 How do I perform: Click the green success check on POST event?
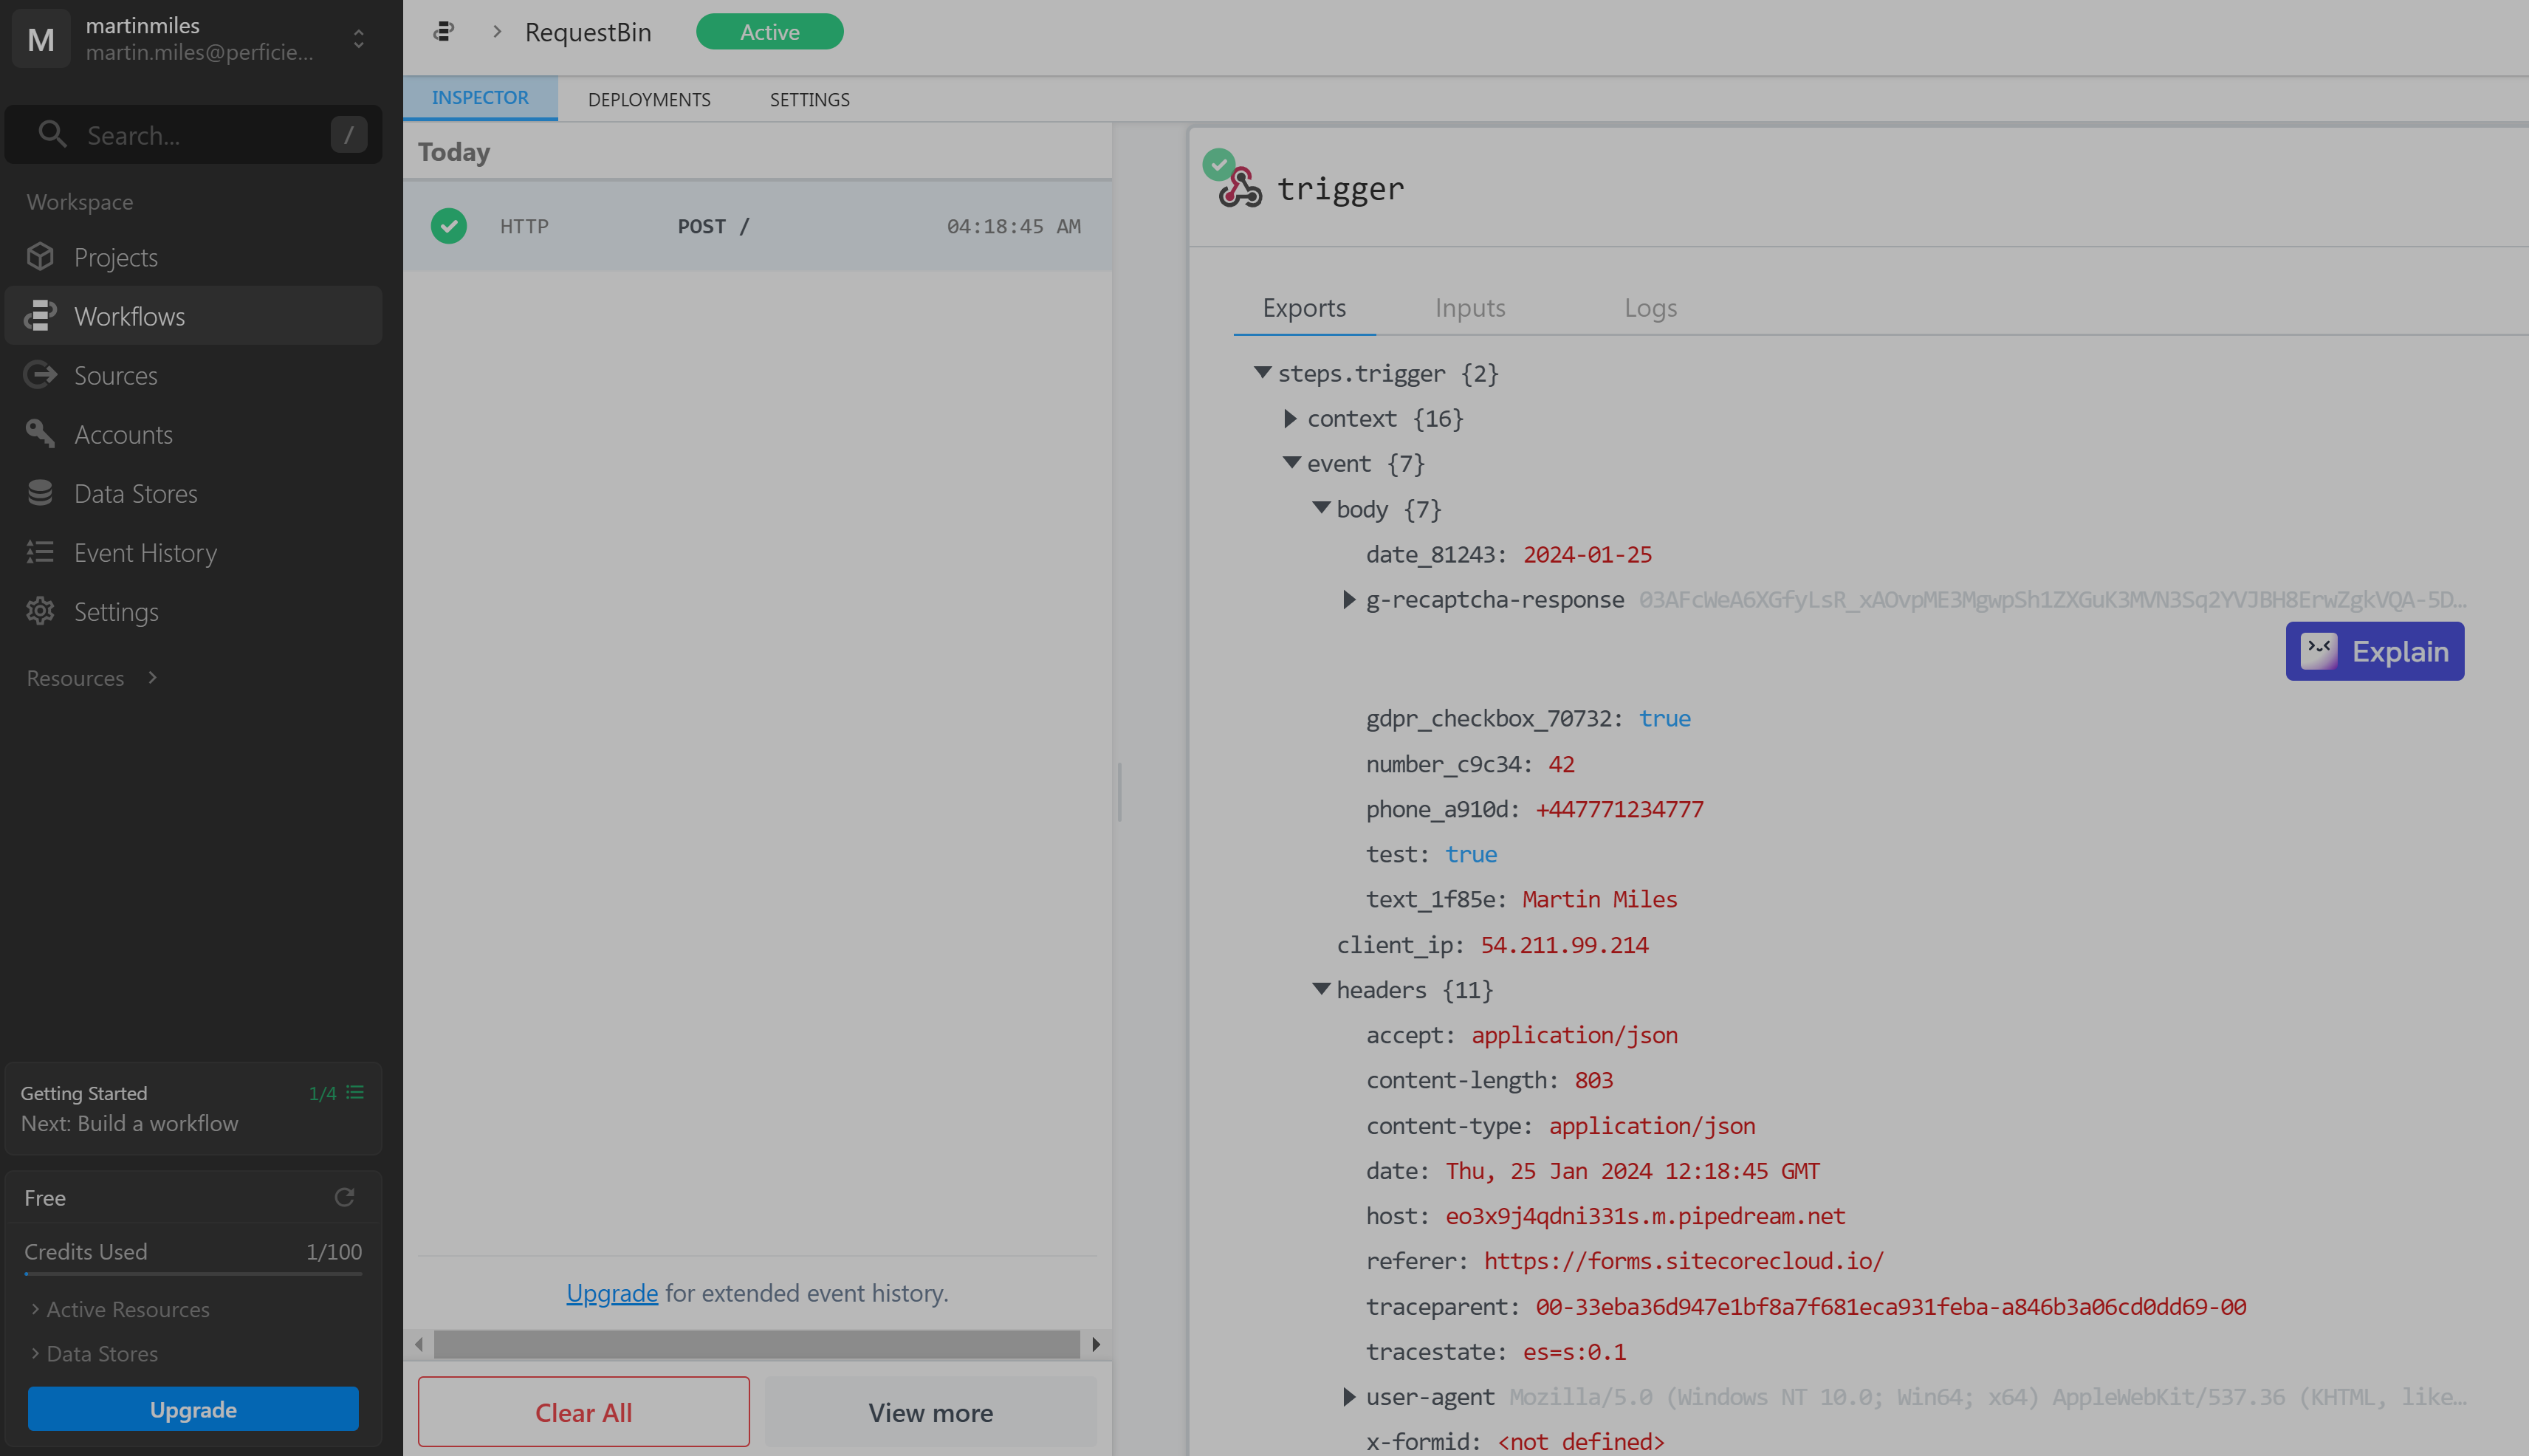pos(449,226)
